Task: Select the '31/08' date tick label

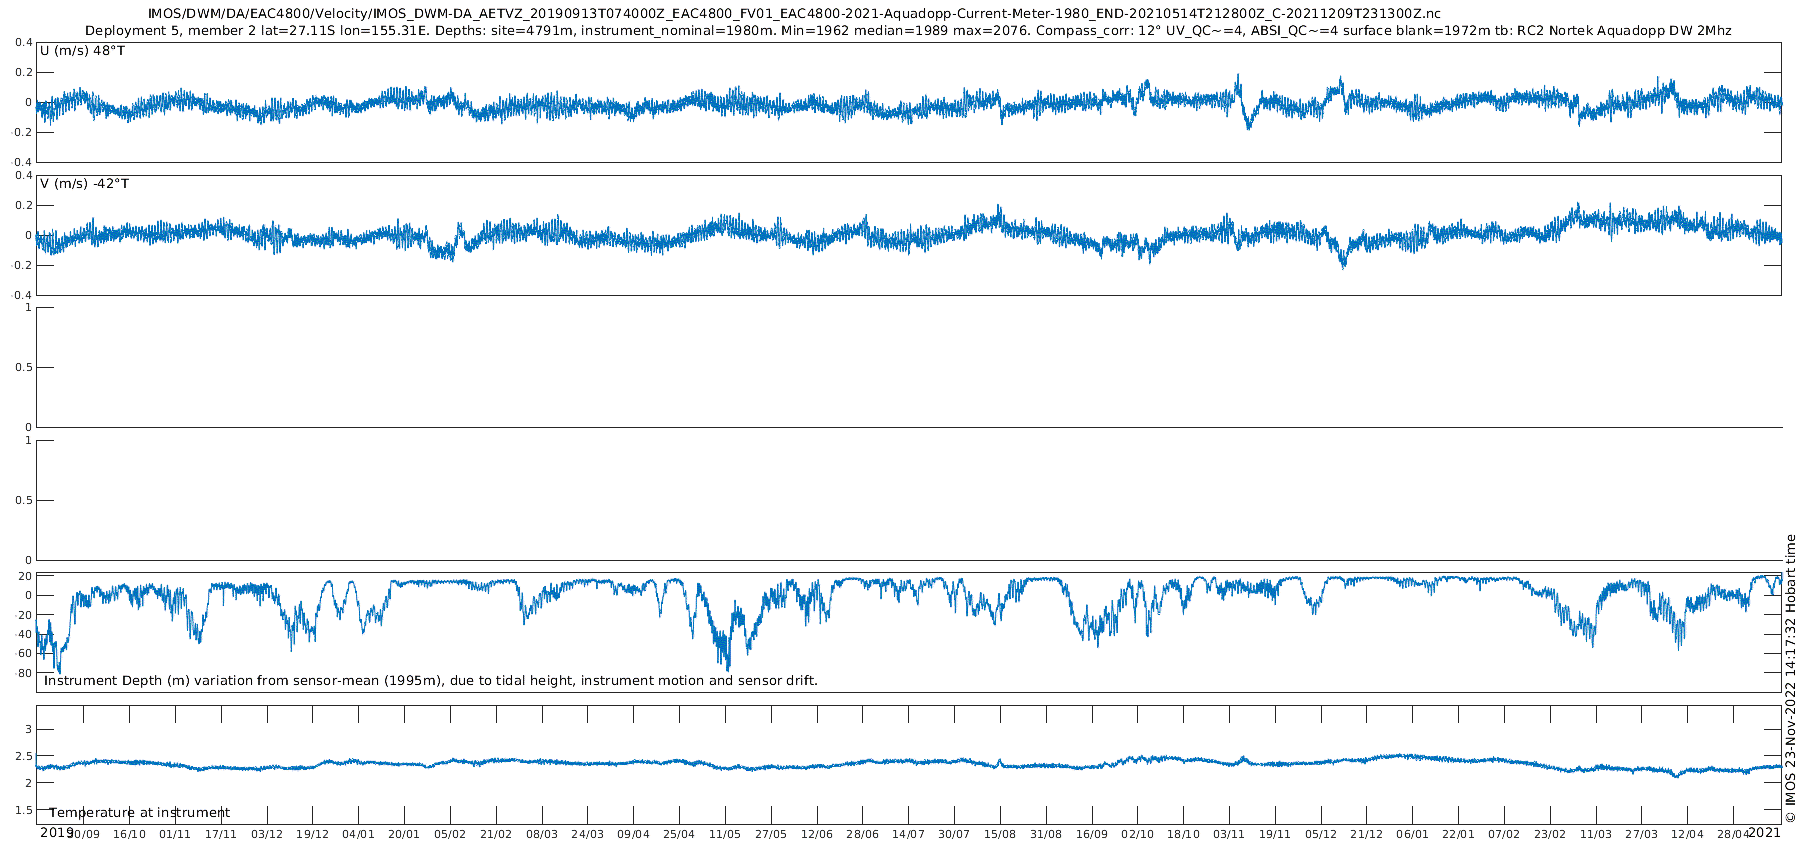Action: 1046,834
